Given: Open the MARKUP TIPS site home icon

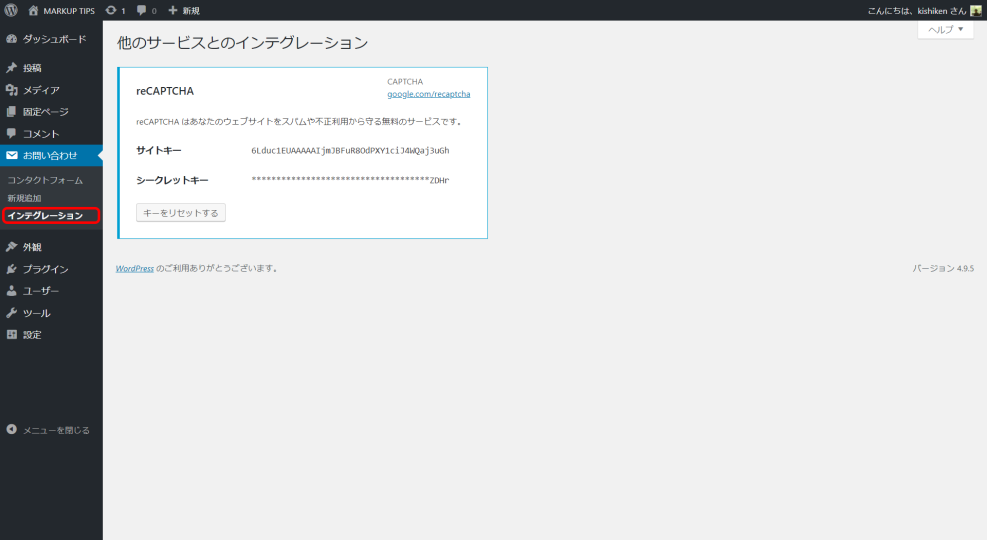Looking at the screenshot, I should point(34,10).
